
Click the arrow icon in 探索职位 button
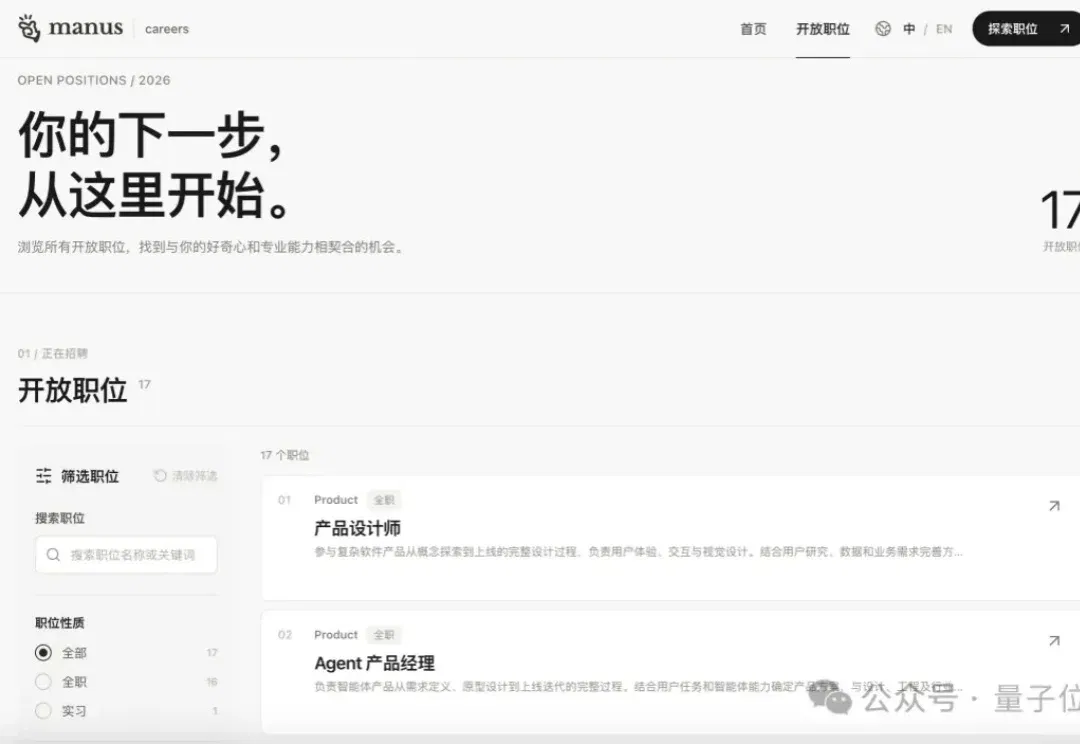point(1064,28)
